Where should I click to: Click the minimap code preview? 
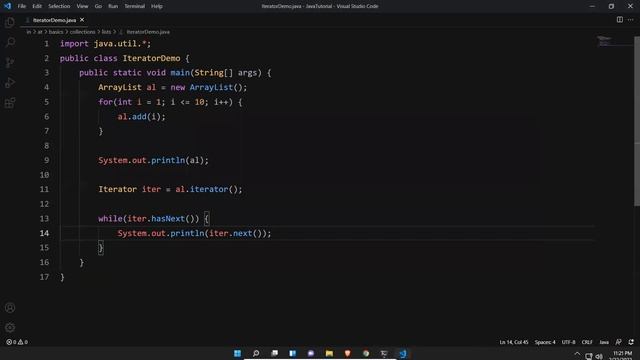pos(604,41)
